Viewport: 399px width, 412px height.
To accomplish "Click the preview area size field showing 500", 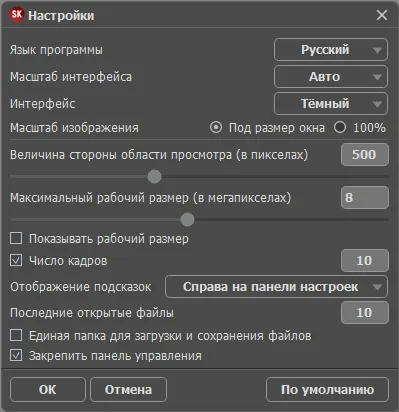I will coord(365,154).
